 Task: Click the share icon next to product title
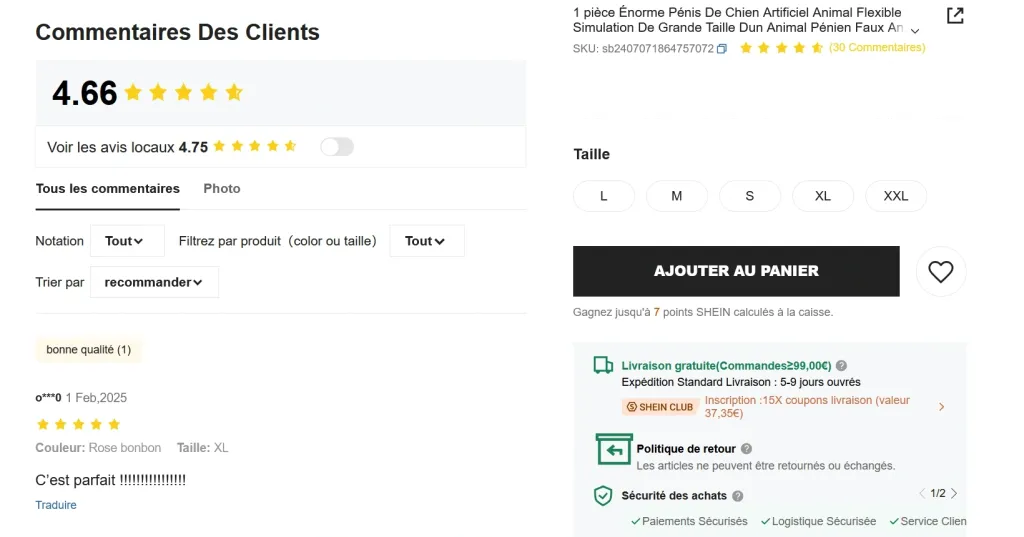(955, 16)
